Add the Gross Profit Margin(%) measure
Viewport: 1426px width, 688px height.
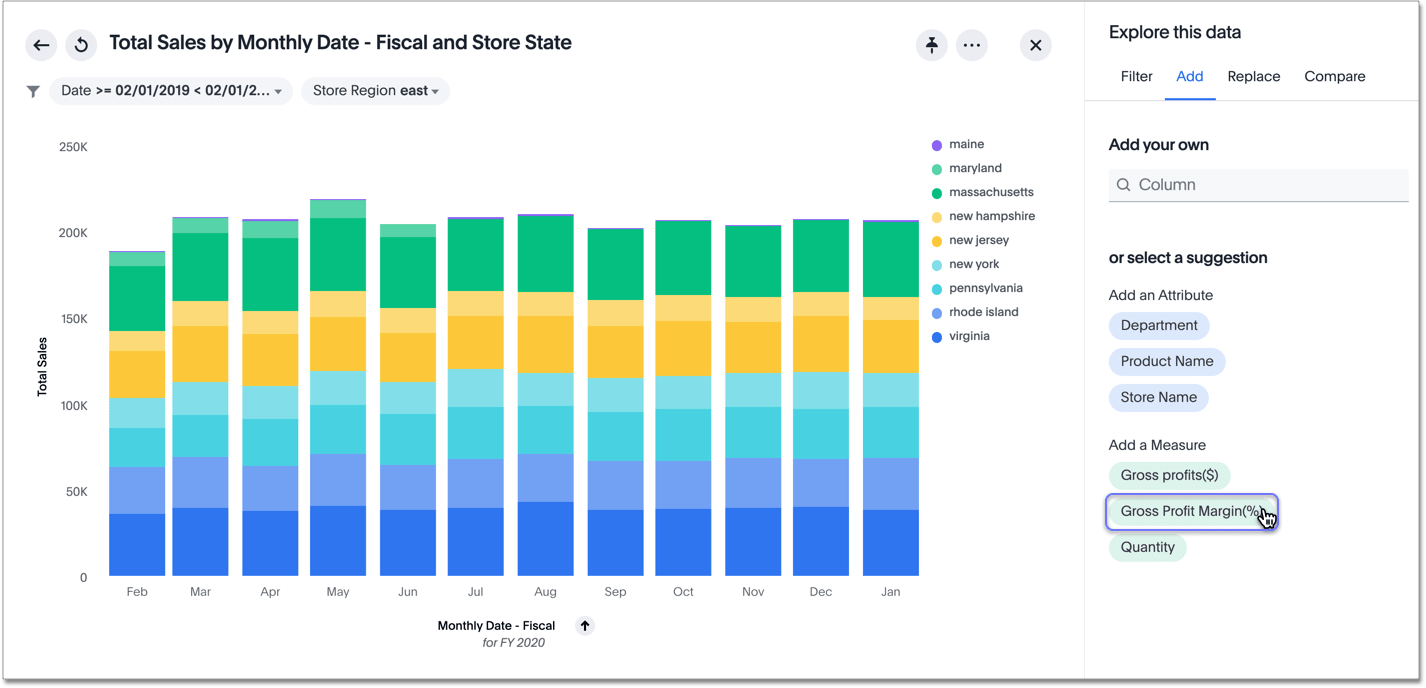coord(1190,512)
